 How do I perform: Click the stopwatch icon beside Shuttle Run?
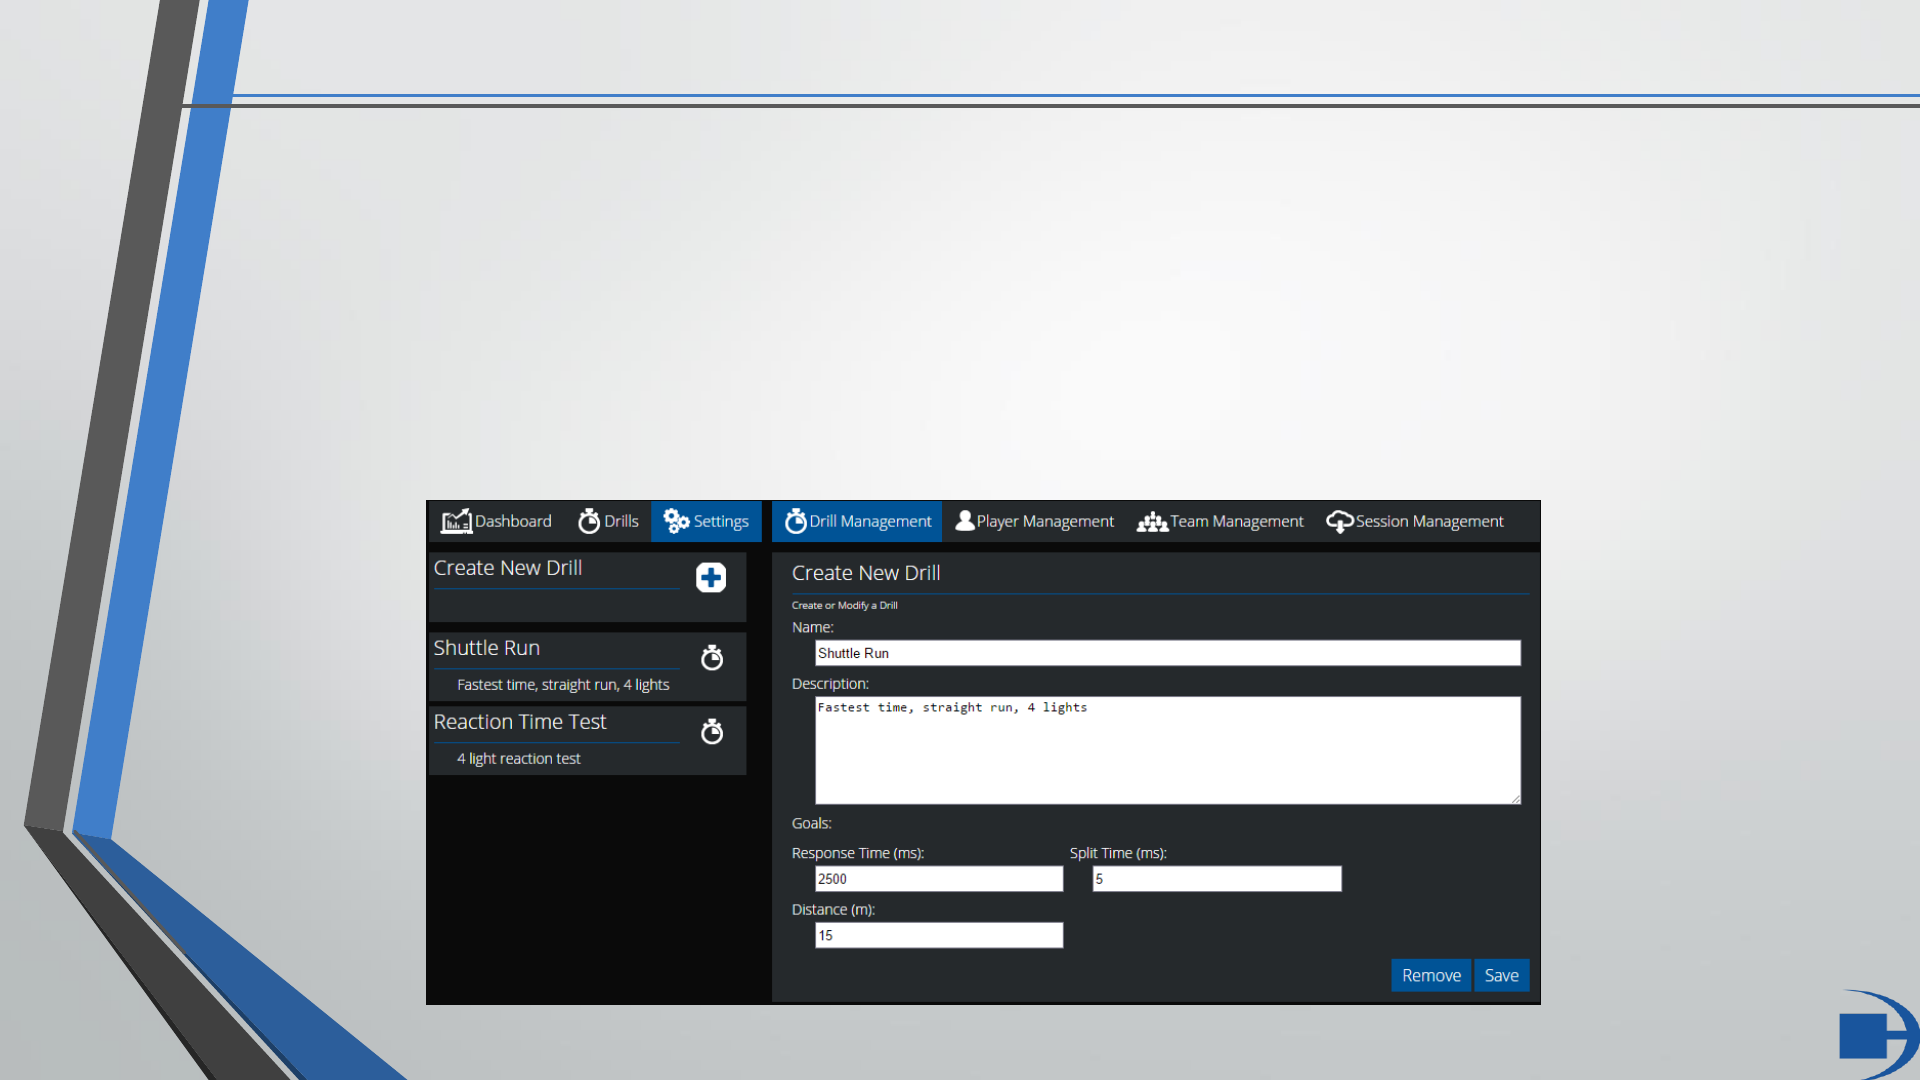click(712, 657)
